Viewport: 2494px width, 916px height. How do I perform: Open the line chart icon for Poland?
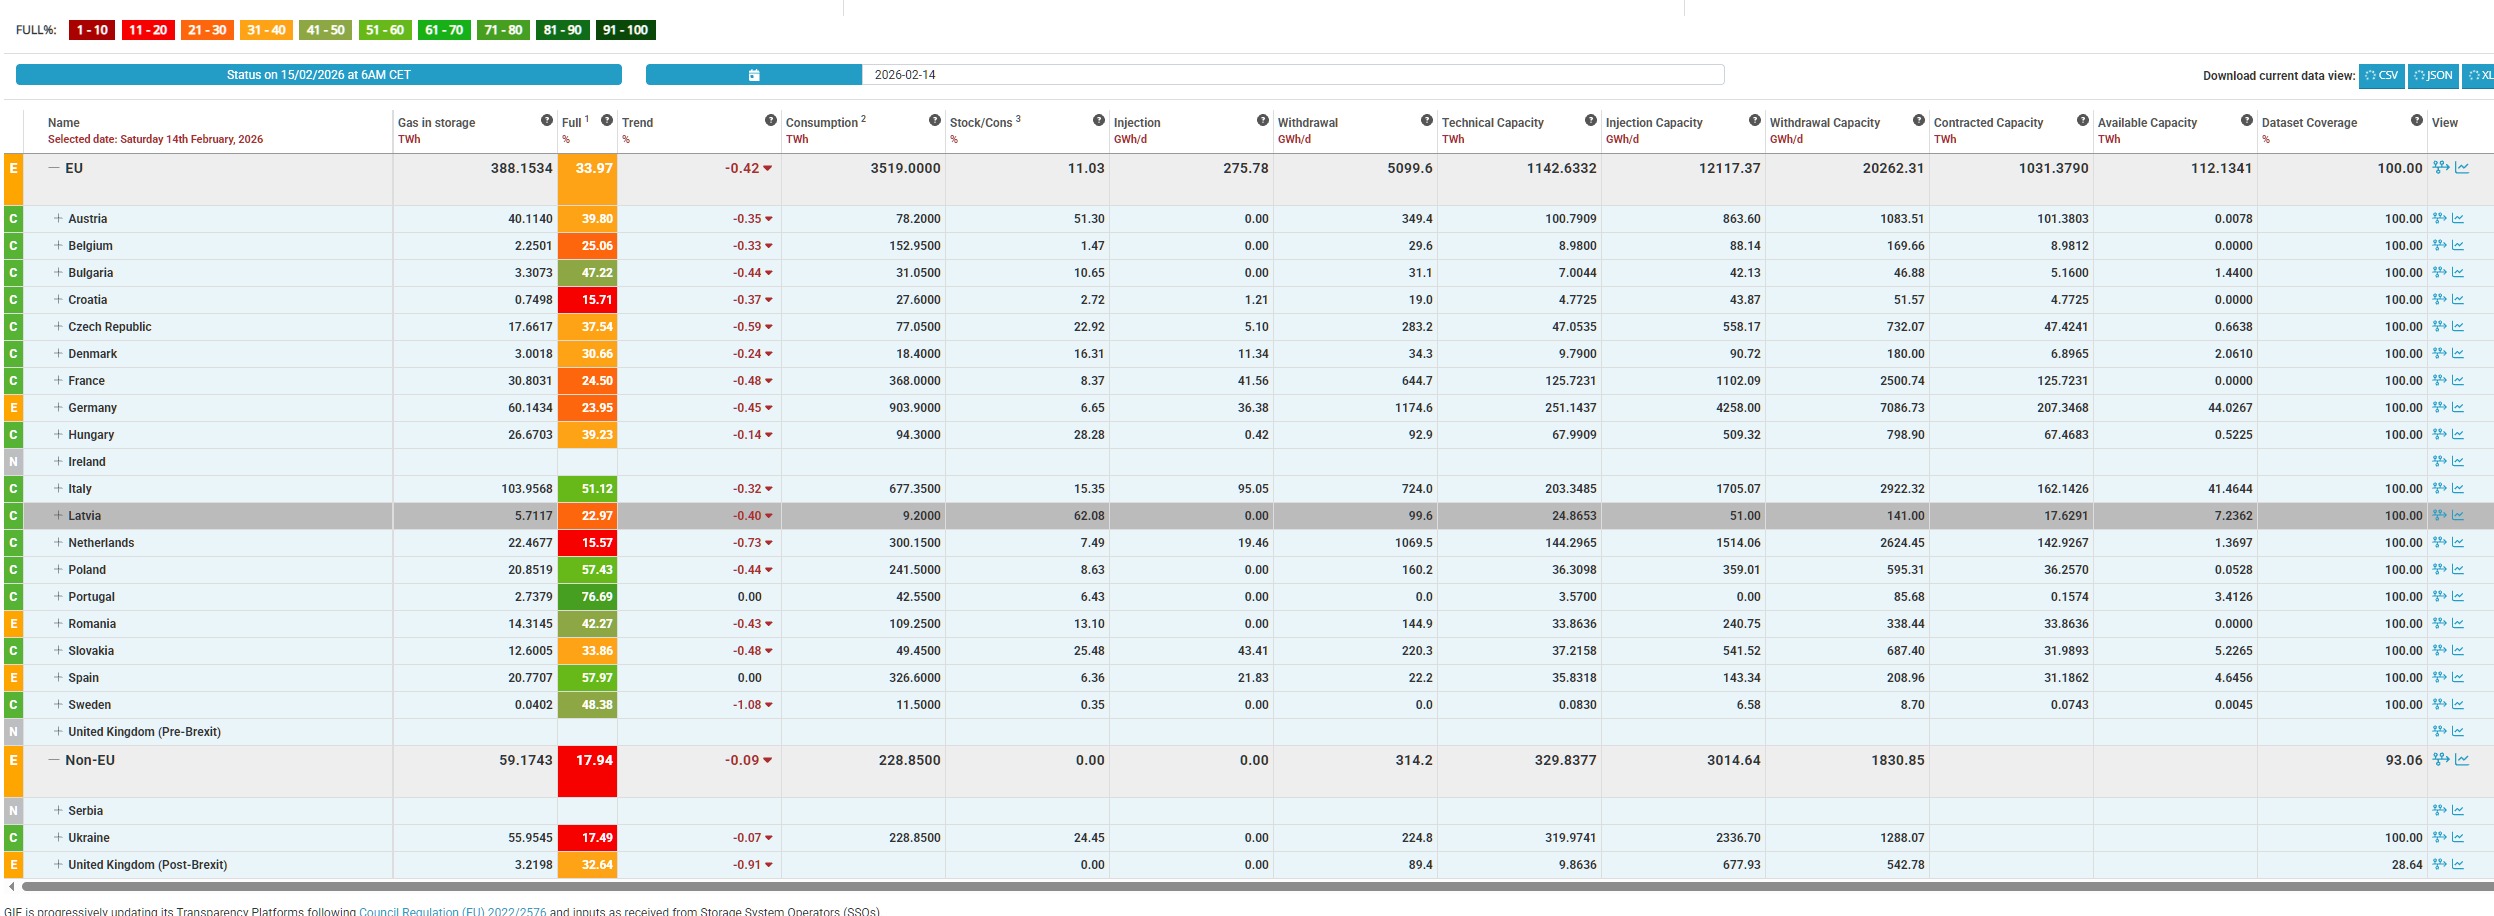point(2458,570)
